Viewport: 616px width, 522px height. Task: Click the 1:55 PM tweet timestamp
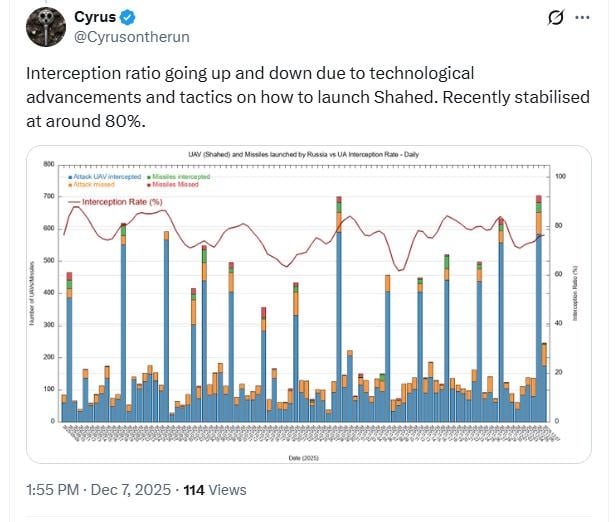(54, 490)
